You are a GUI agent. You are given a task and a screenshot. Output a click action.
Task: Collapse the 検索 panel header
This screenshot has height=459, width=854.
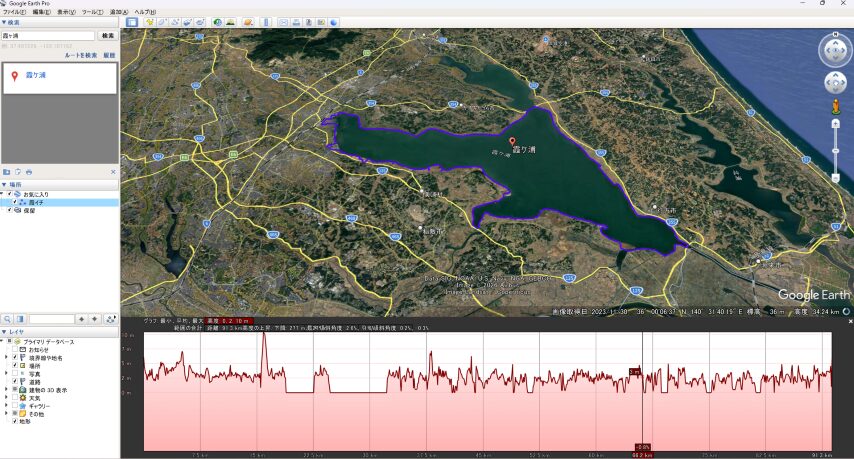[4, 22]
